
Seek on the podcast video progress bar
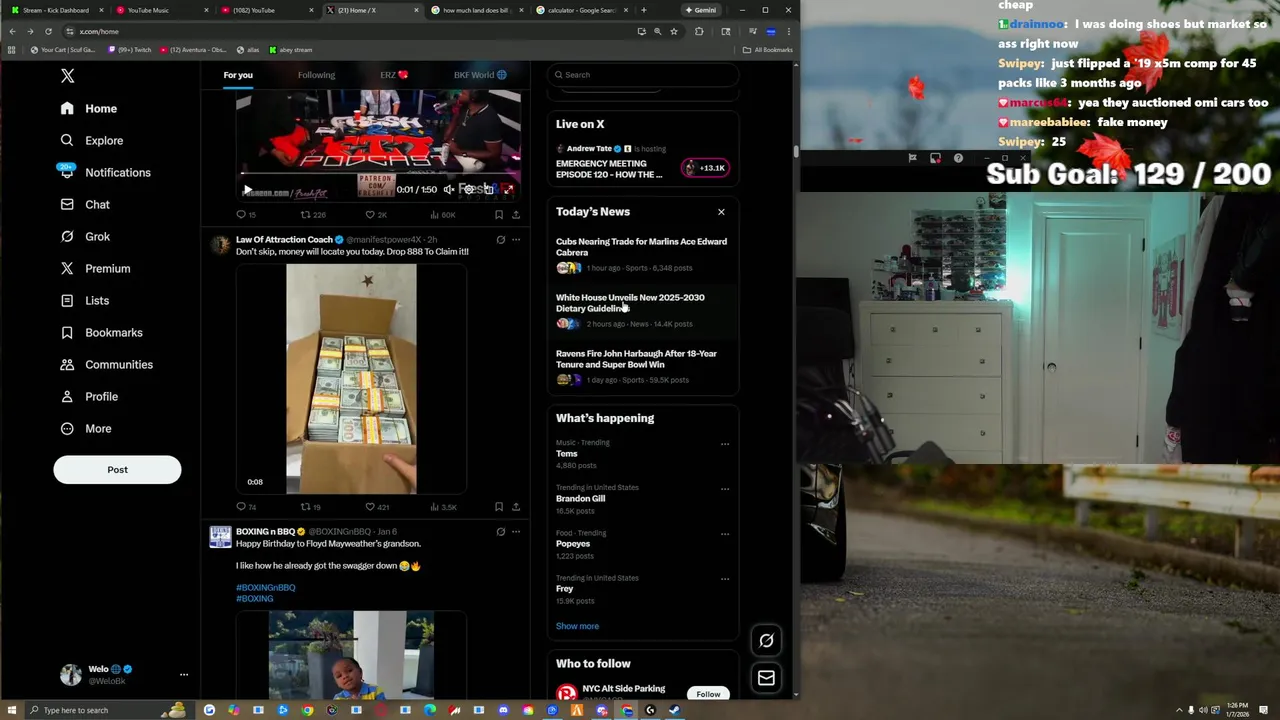(x=378, y=174)
